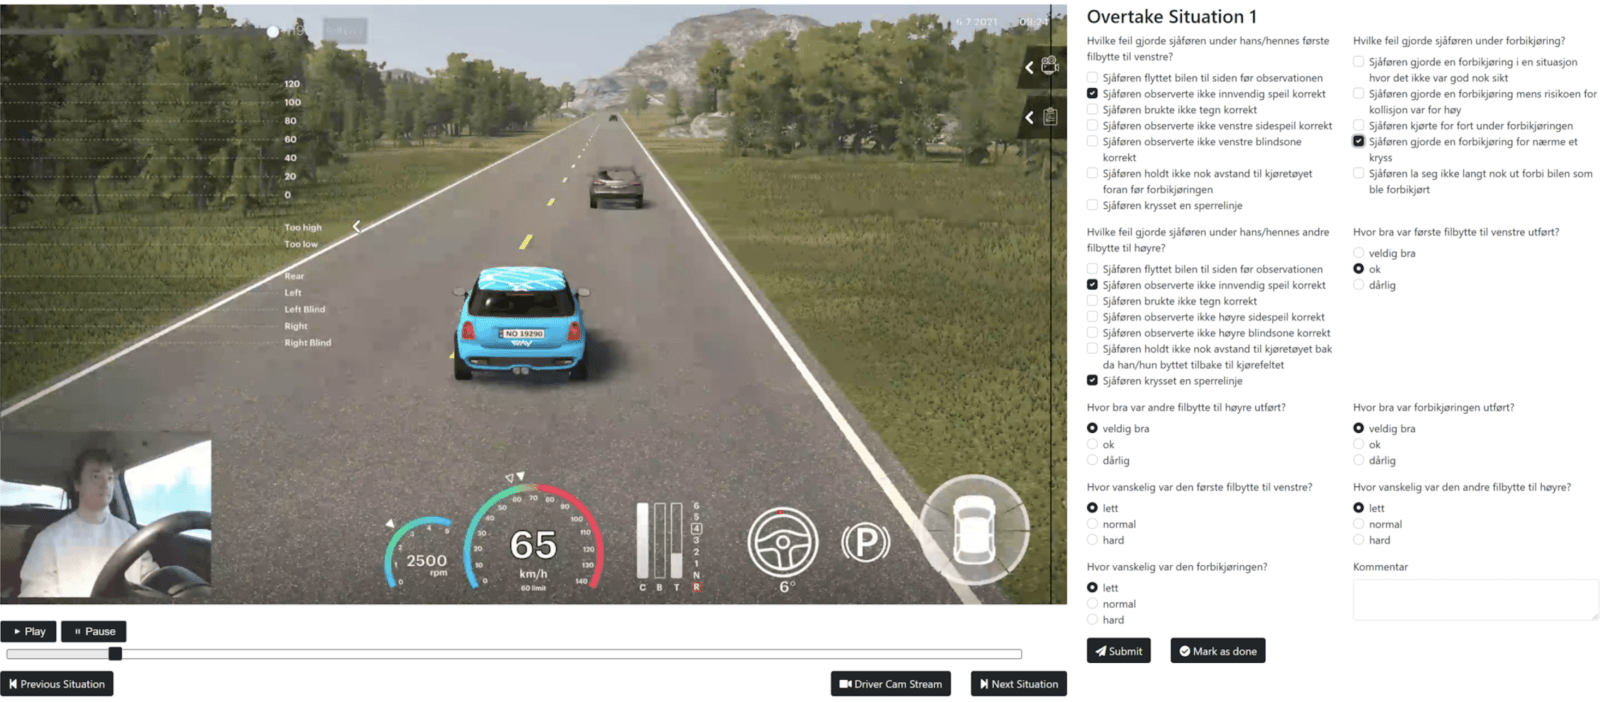Click the Kommentar text field
Screen dimensions: 1600x702
1475,600
